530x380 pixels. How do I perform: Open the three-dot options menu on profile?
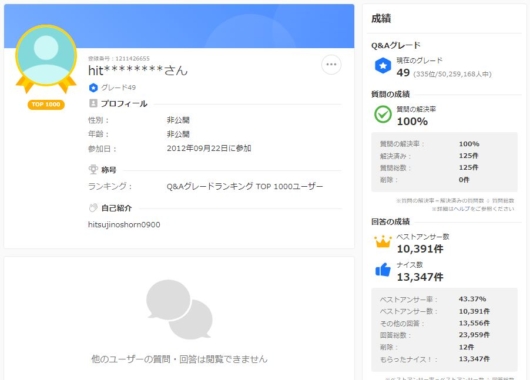[x=331, y=65]
